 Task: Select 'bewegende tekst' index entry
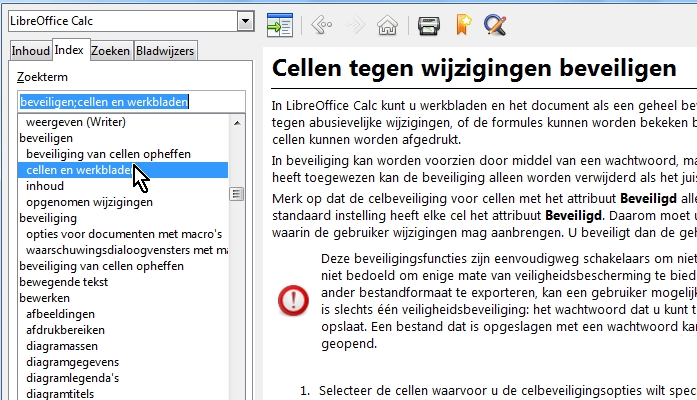[x=63, y=282]
